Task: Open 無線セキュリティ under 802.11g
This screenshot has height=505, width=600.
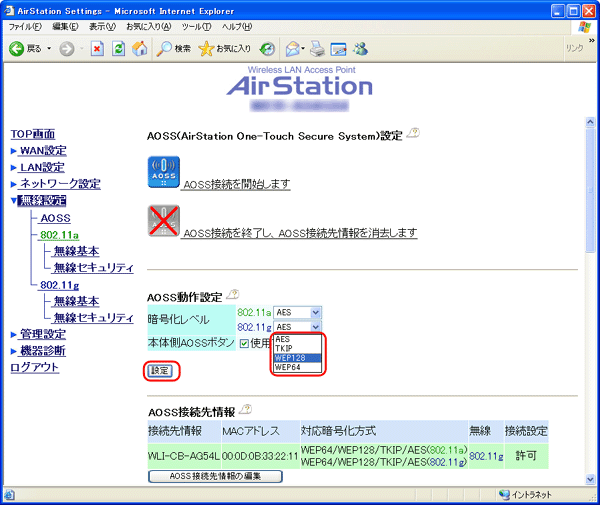Action: click(94, 318)
